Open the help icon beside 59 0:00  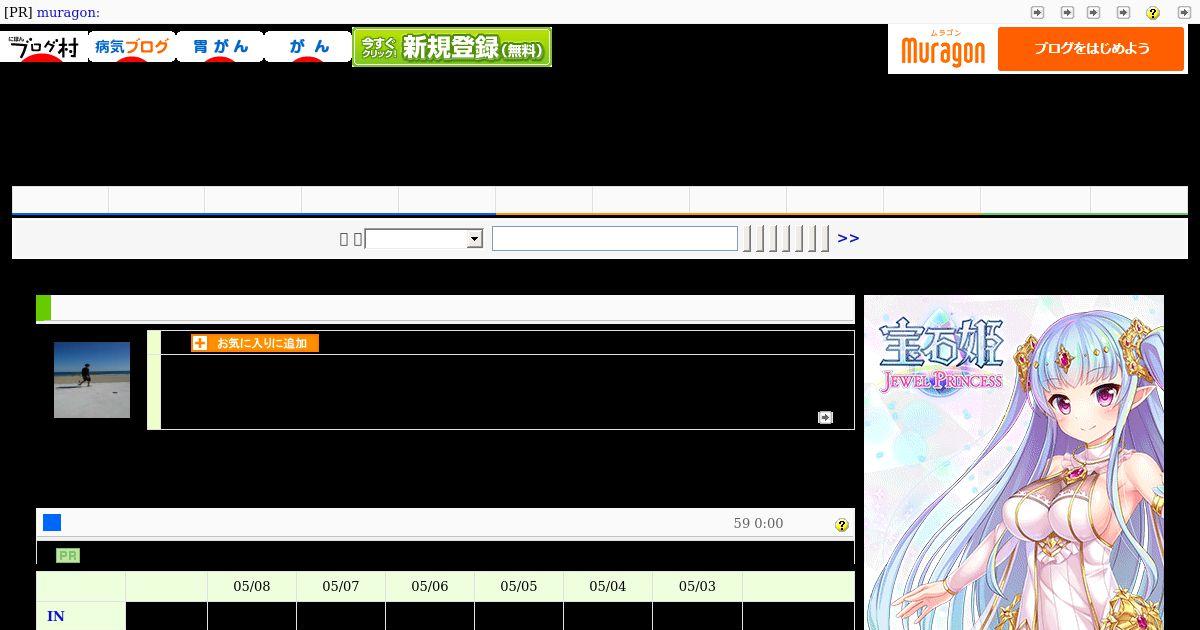[x=842, y=525]
